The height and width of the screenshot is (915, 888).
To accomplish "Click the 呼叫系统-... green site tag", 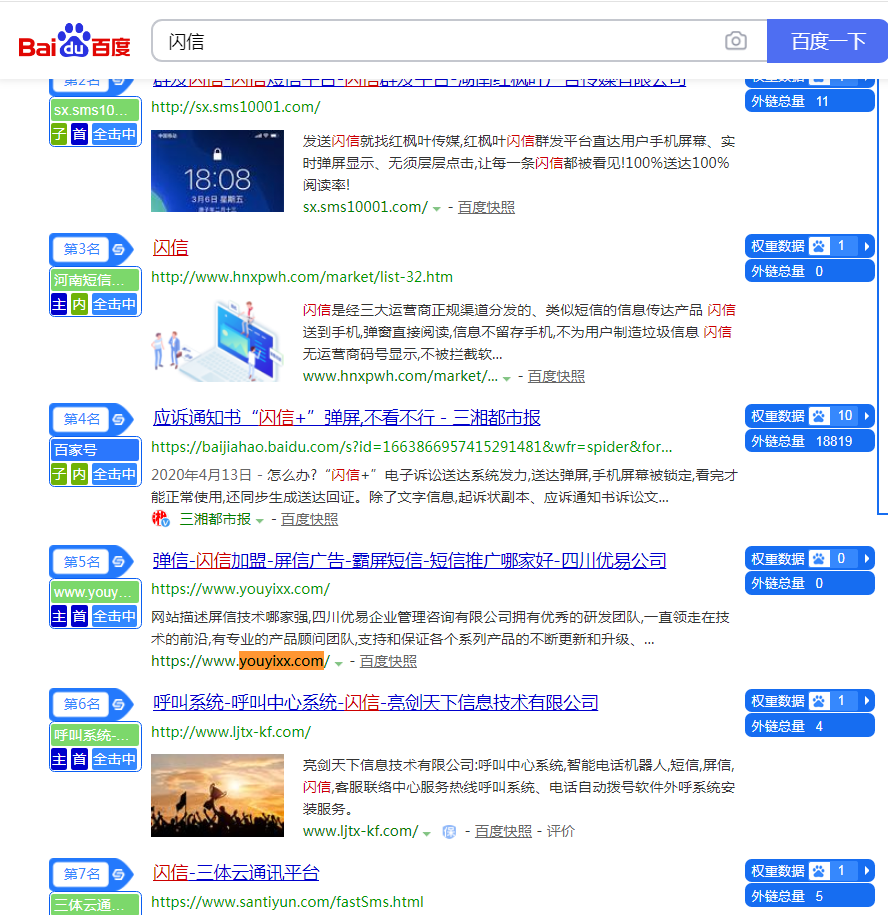I will coord(95,735).
